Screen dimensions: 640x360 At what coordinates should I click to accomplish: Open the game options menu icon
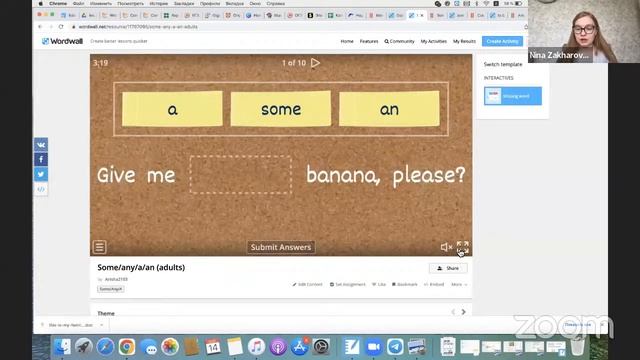point(99,247)
